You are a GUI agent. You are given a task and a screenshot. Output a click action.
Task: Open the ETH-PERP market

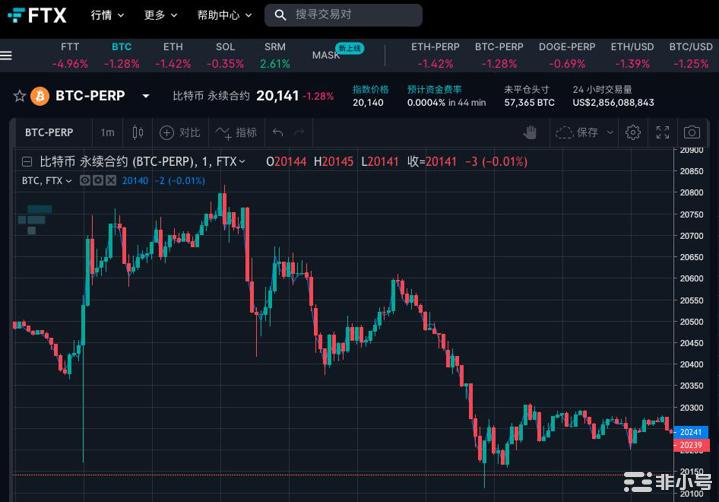[x=435, y=55]
